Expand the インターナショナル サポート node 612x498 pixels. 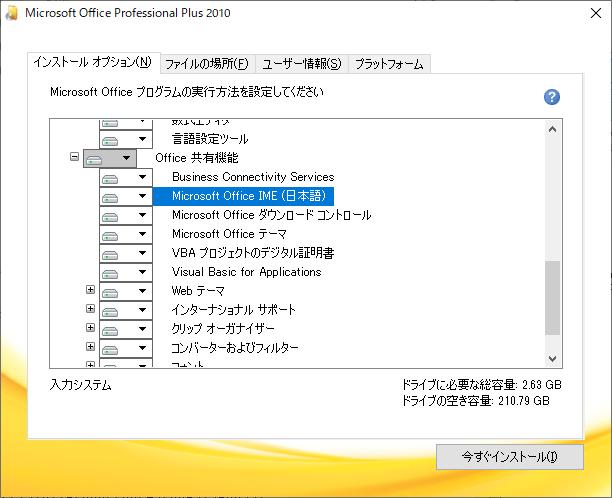coord(90,309)
